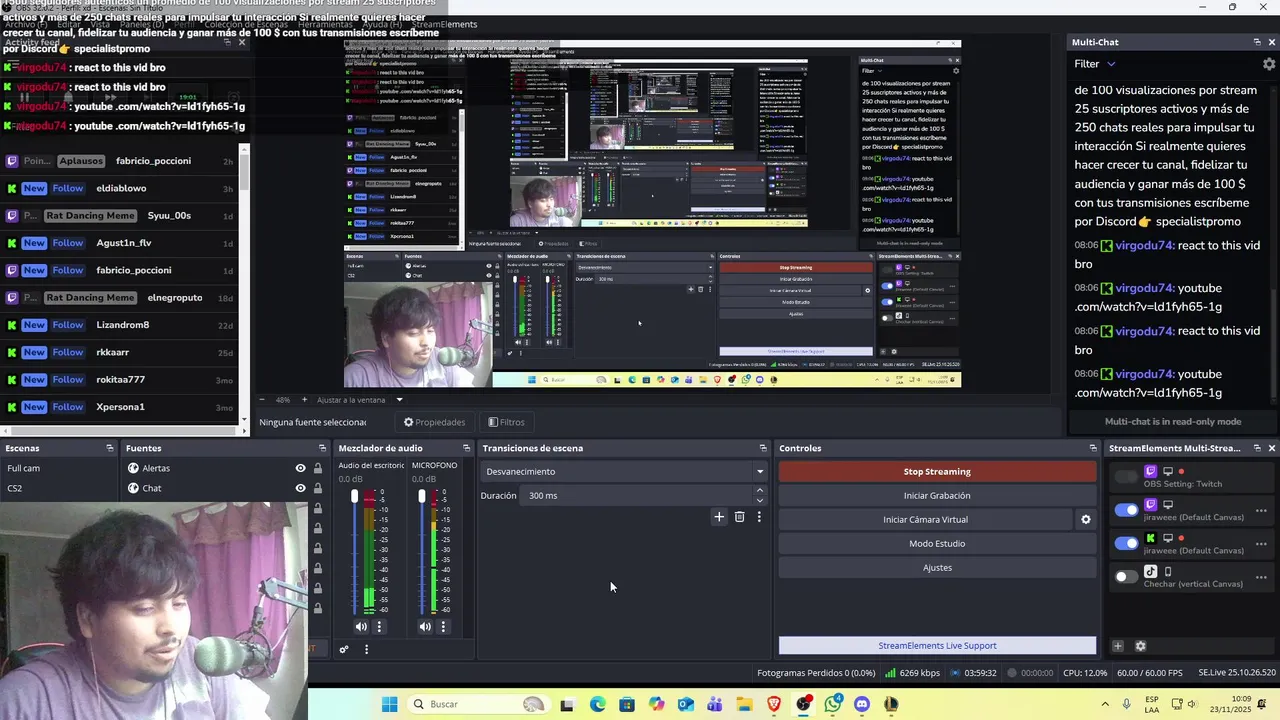Open the Ayuda (H) menu
The height and width of the screenshot is (720, 1280).
pyautogui.click(x=382, y=24)
